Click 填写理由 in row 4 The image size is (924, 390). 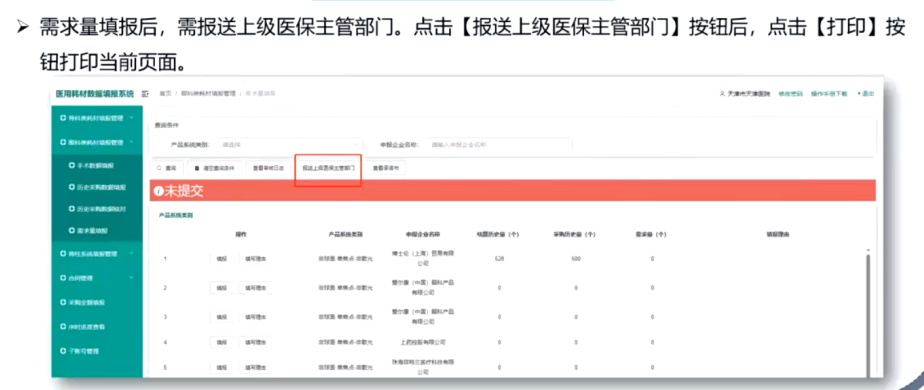(255, 342)
